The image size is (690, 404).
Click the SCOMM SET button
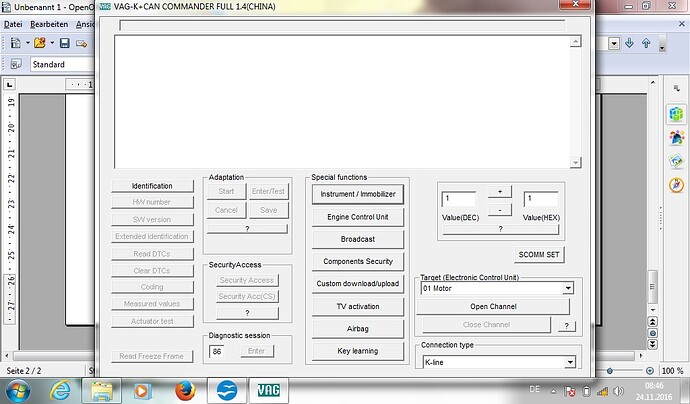pyautogui.click(x=539, y=254)
